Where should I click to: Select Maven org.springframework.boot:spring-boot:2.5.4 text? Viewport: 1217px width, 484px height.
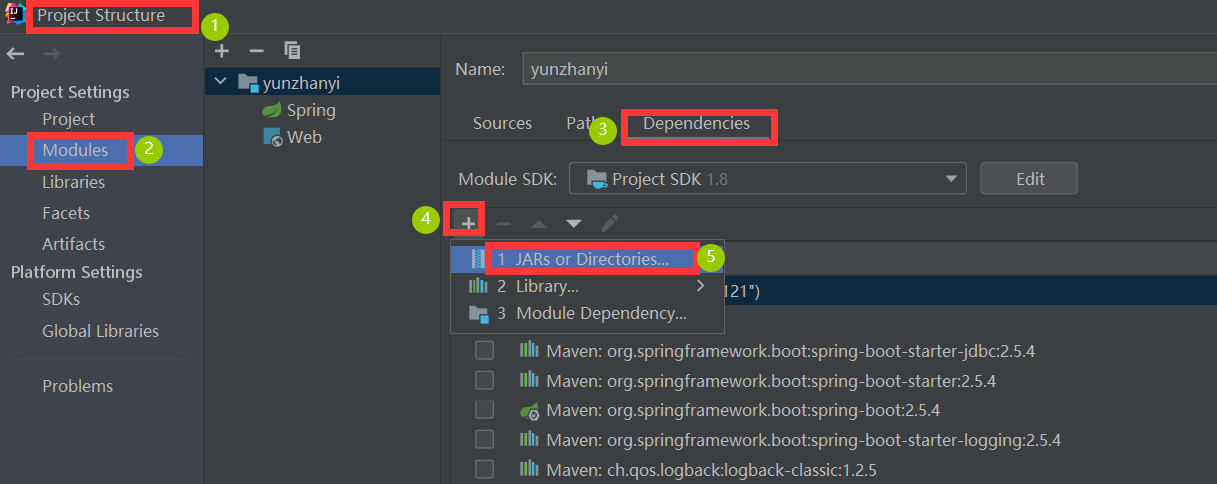[743, 410]
